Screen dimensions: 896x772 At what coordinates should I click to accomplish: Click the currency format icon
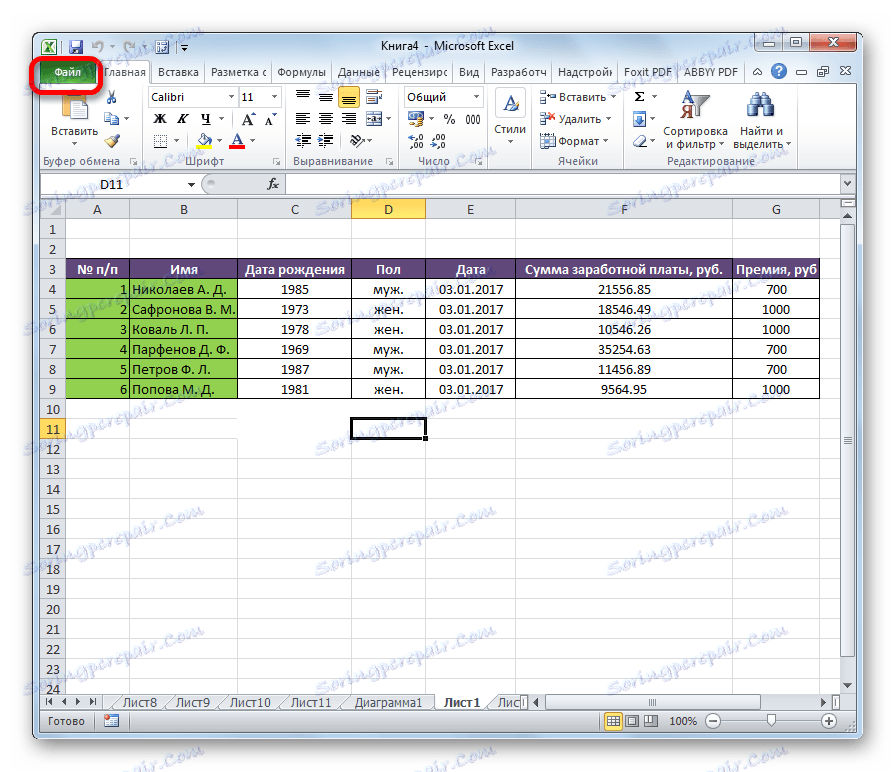point(414,115)
